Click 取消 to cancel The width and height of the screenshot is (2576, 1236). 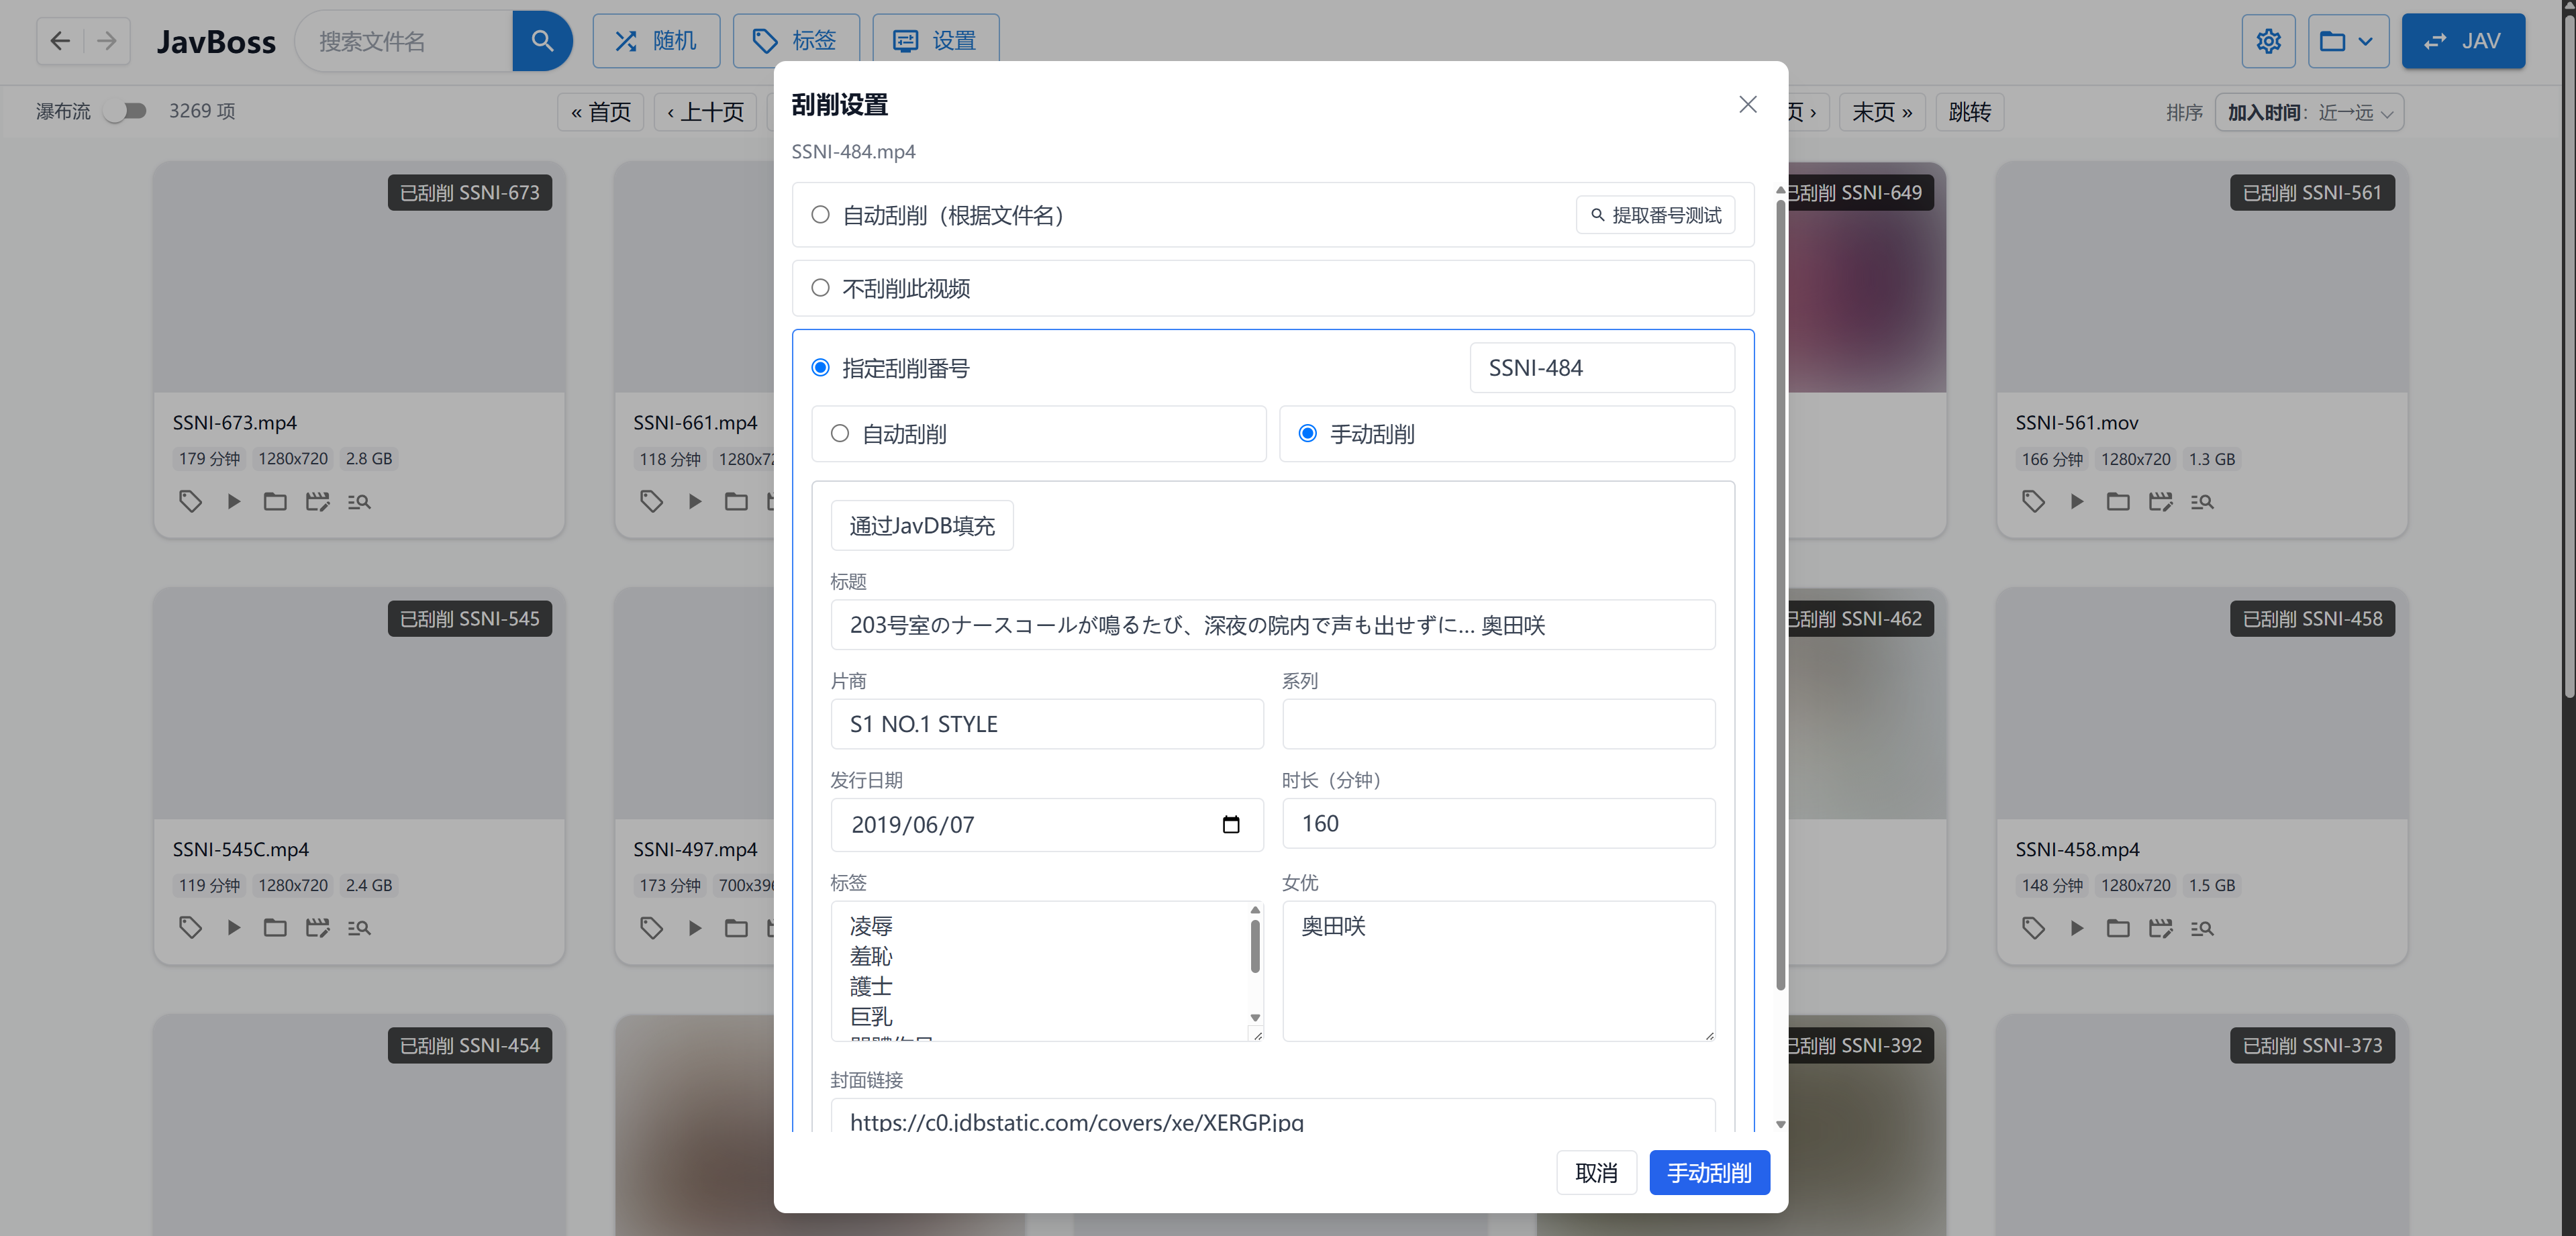click(x=1596, y=1172)
